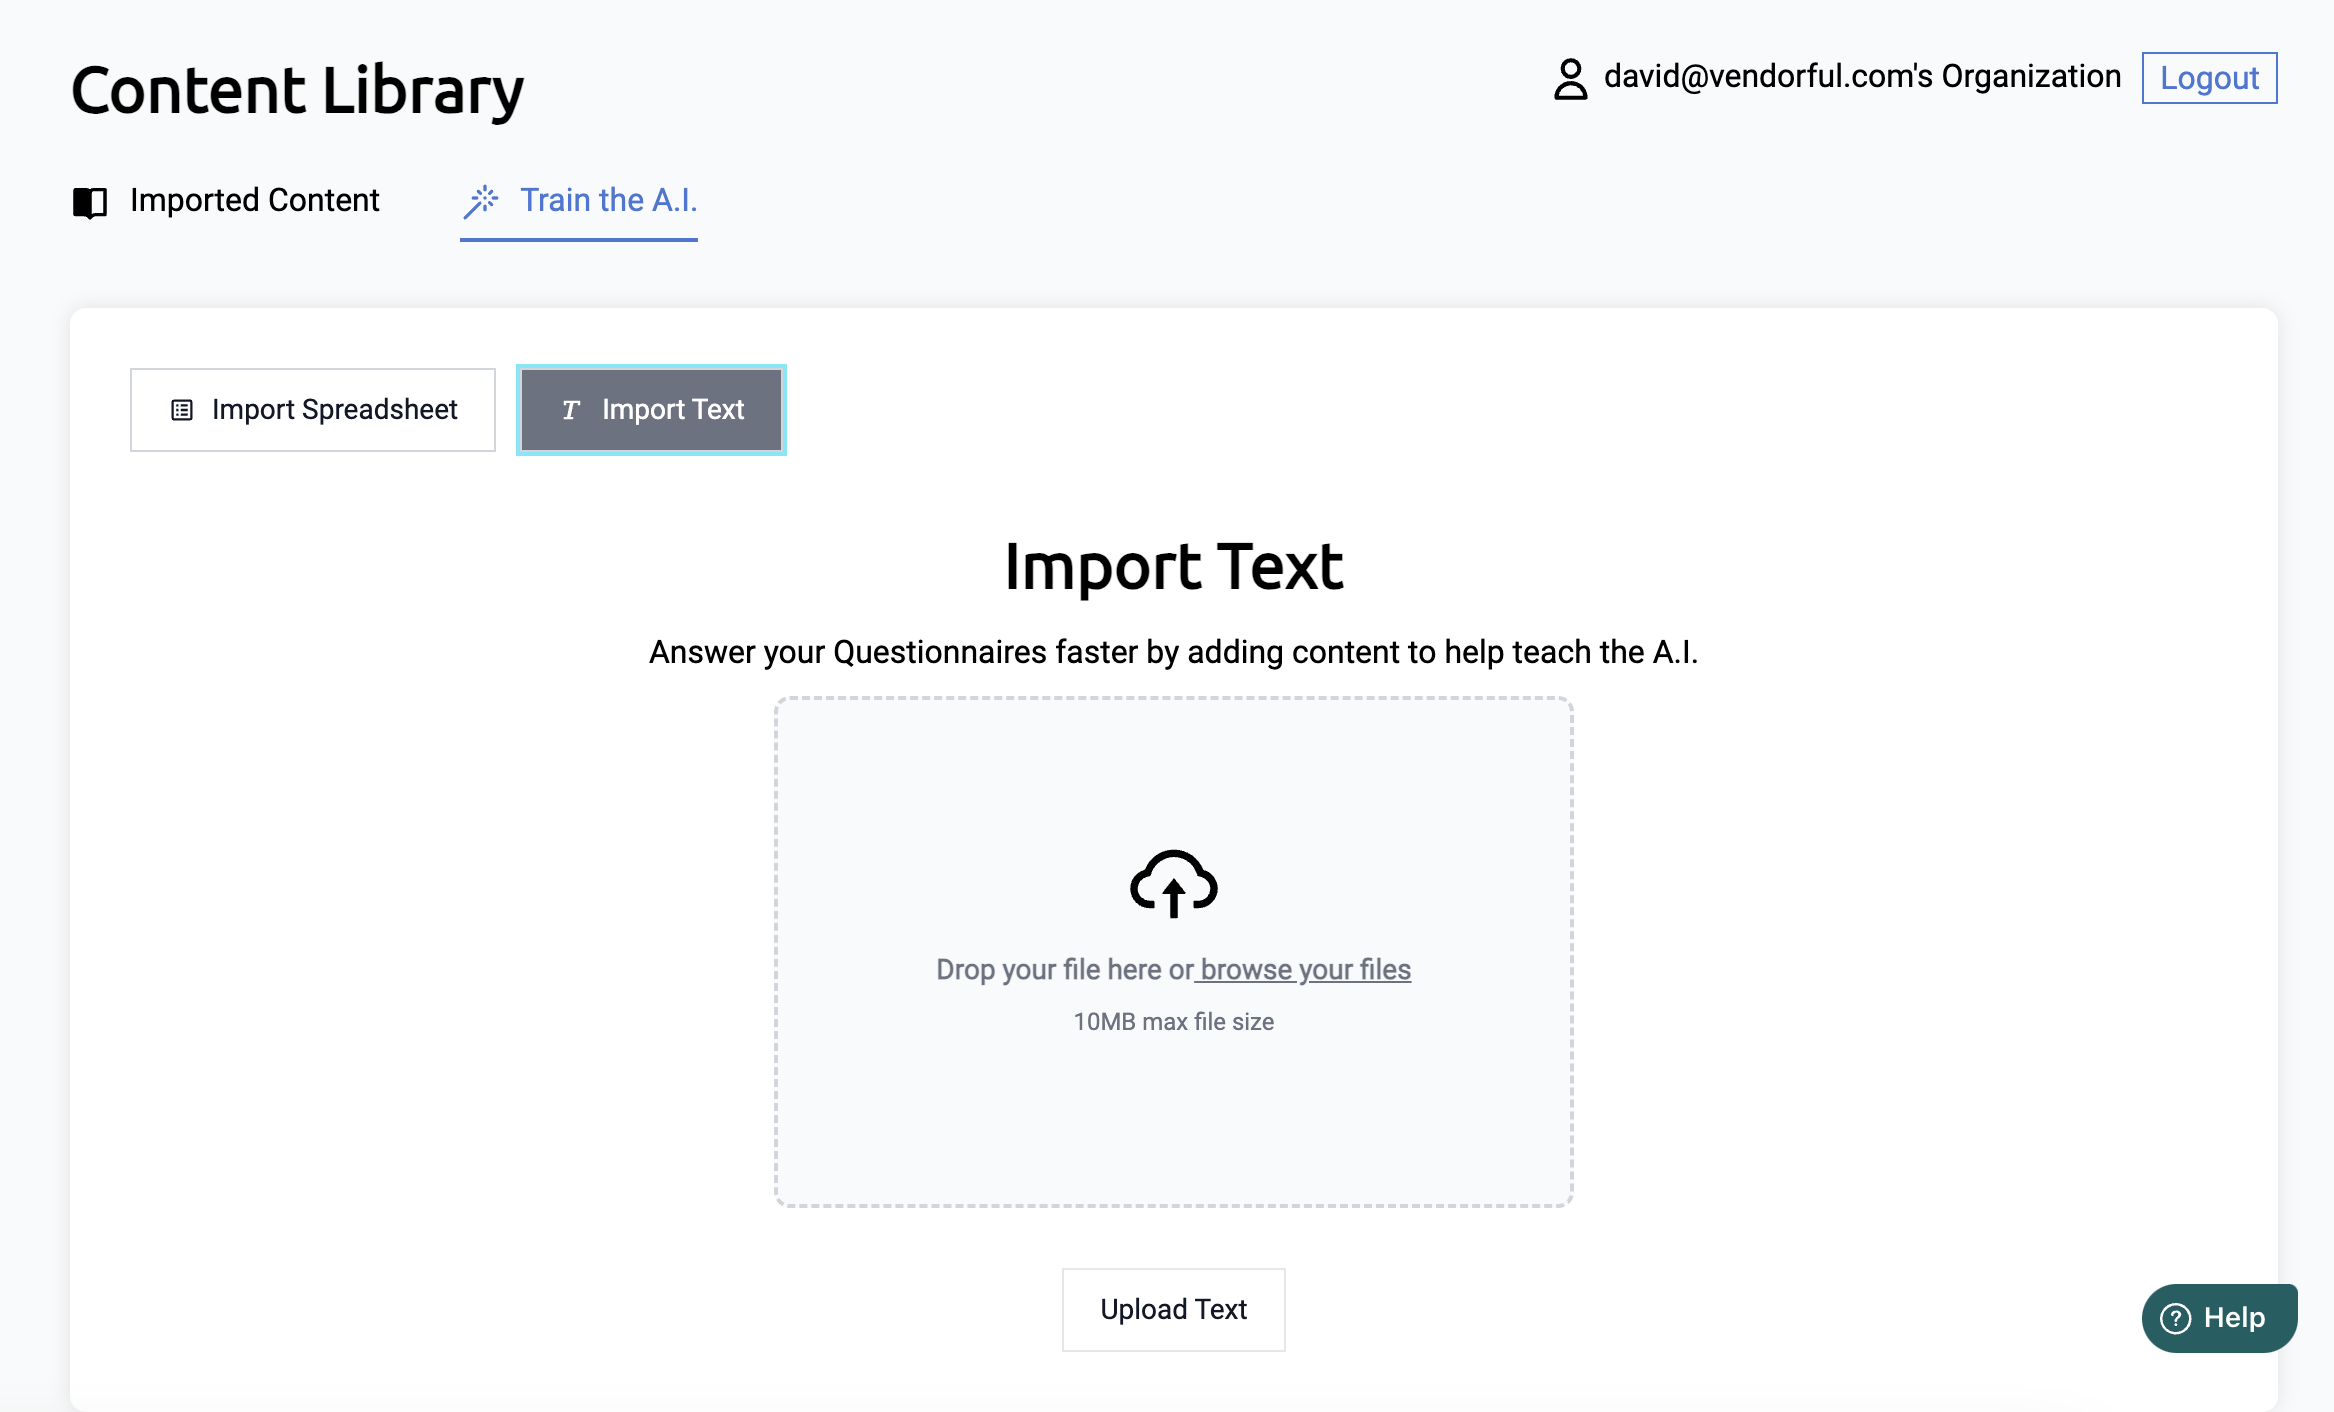
Task: Click the '10MB max file size' text
Action: [x=1173, y=1022]
